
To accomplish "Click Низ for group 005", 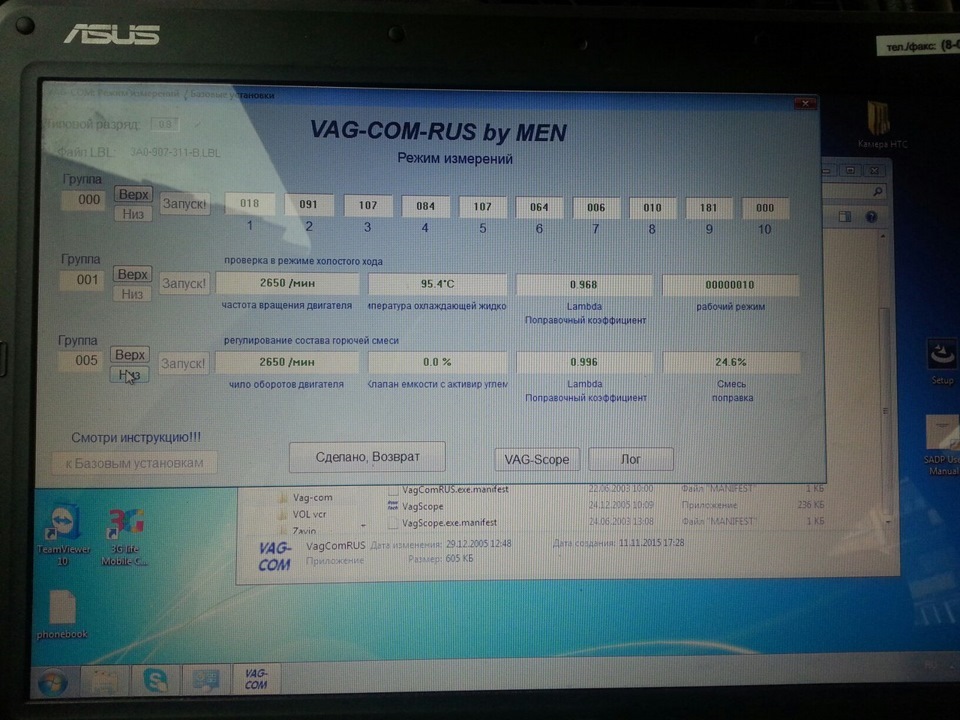I will click(x=129, y=375).
